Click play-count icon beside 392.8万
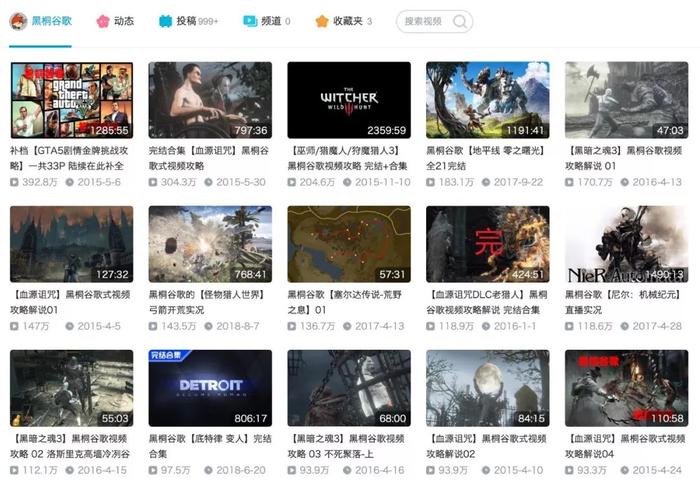 coord(14,182)
